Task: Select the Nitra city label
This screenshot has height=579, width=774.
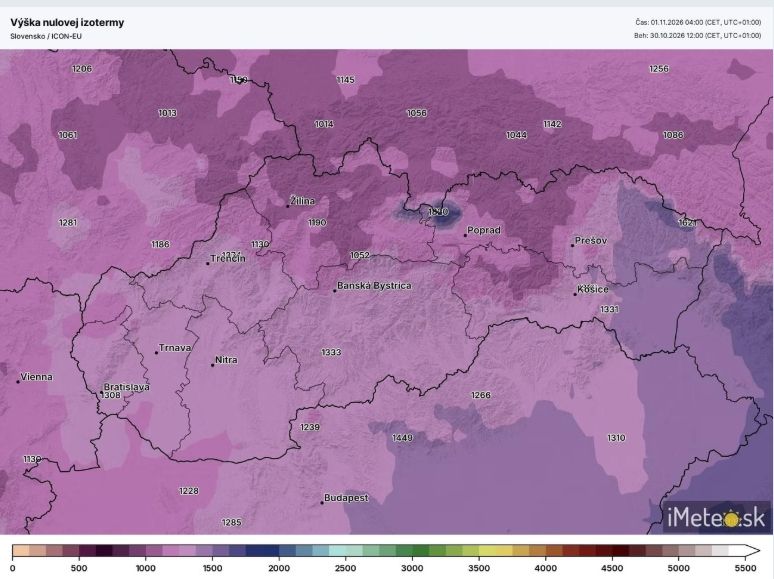Action: [x=226, y=360]
